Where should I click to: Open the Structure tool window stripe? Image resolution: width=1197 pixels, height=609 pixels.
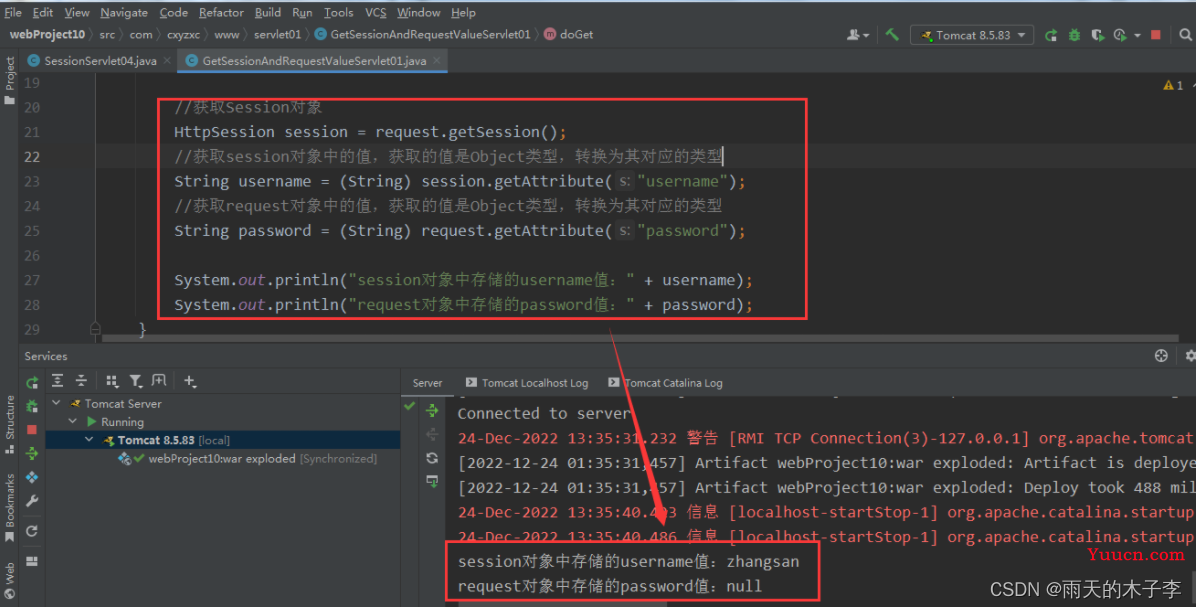tap(9, 424)
